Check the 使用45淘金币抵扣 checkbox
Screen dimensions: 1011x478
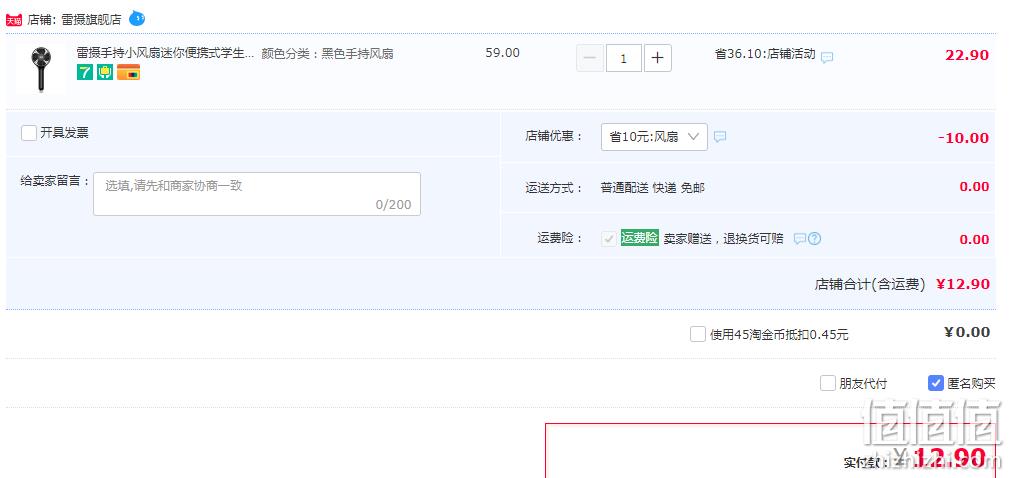click(698, 334)
